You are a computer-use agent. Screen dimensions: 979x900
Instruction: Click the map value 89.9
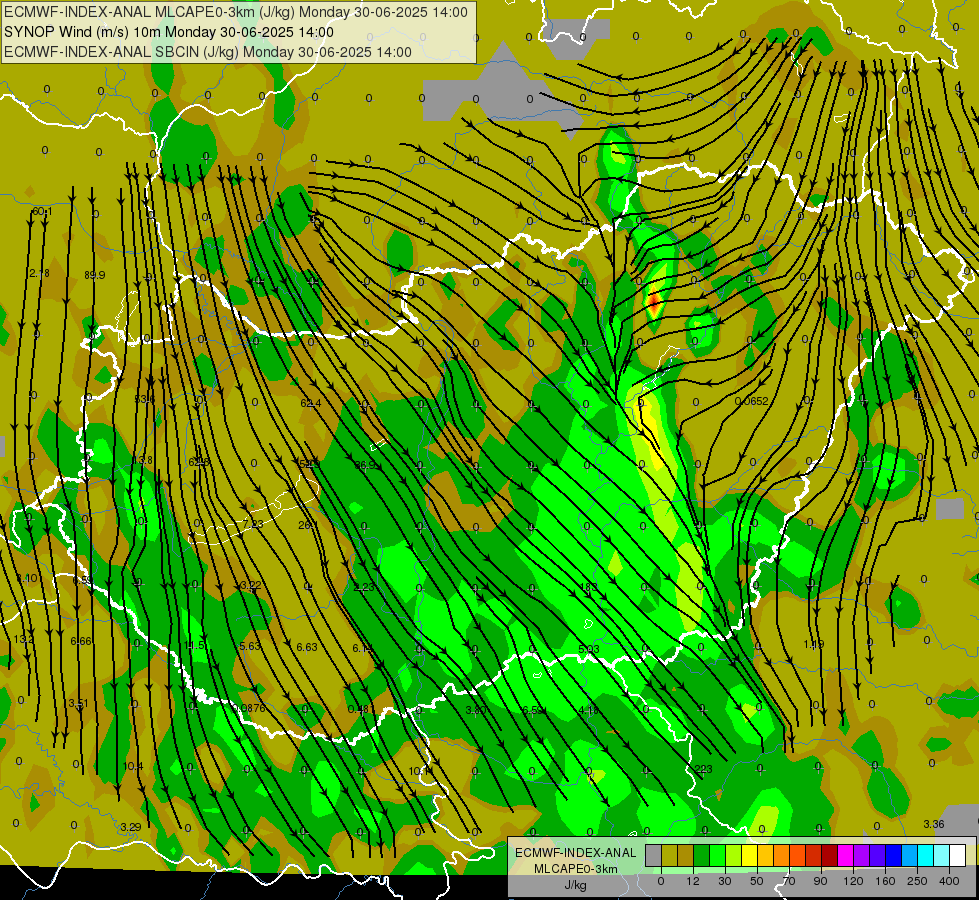[x=95, y=275]
